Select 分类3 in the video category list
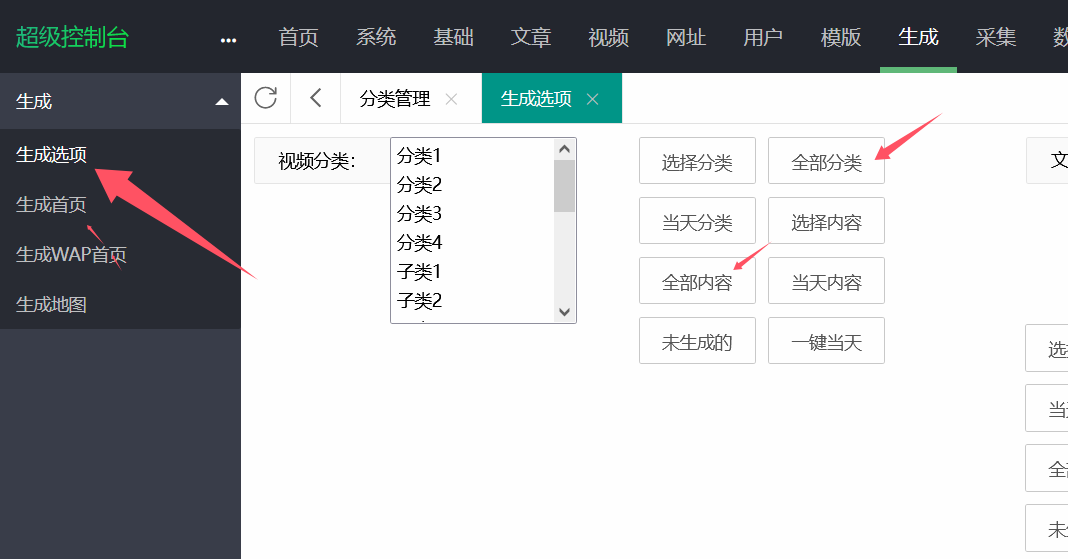The height and width of the screenshot is (559, 1068). click(x=420, y=214)
